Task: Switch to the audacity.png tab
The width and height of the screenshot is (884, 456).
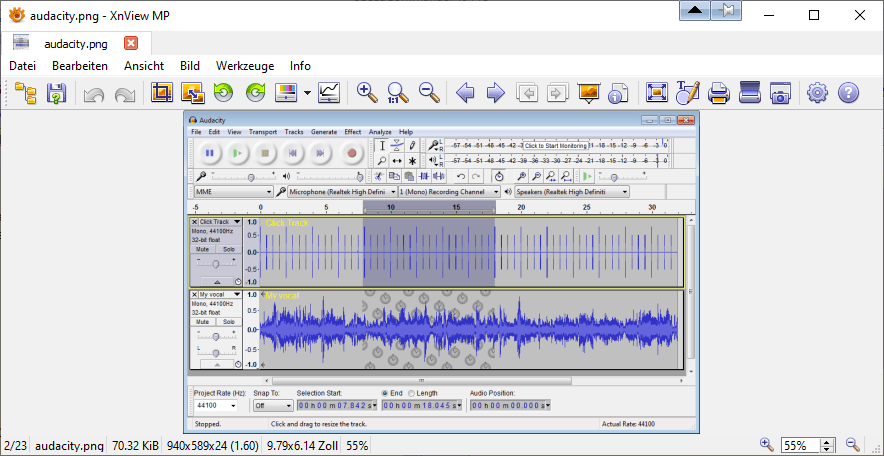Action: click(x=75, y=43)
